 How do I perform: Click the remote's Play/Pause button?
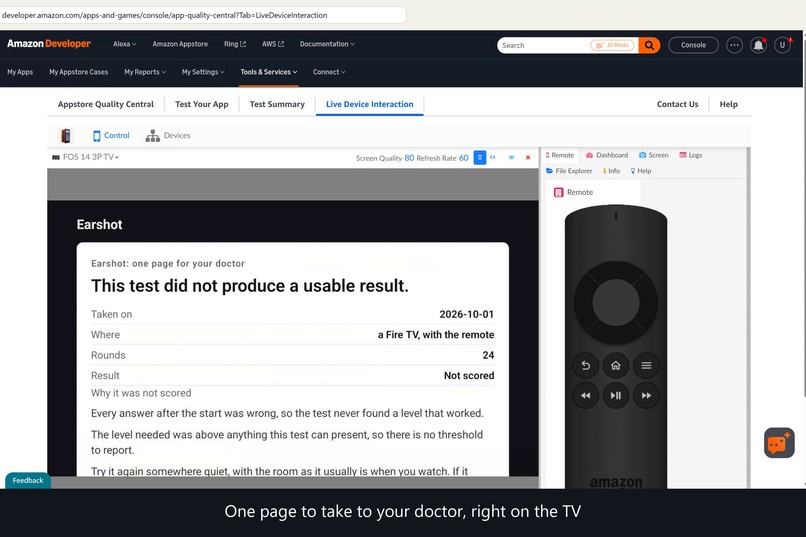click(616, 395)
